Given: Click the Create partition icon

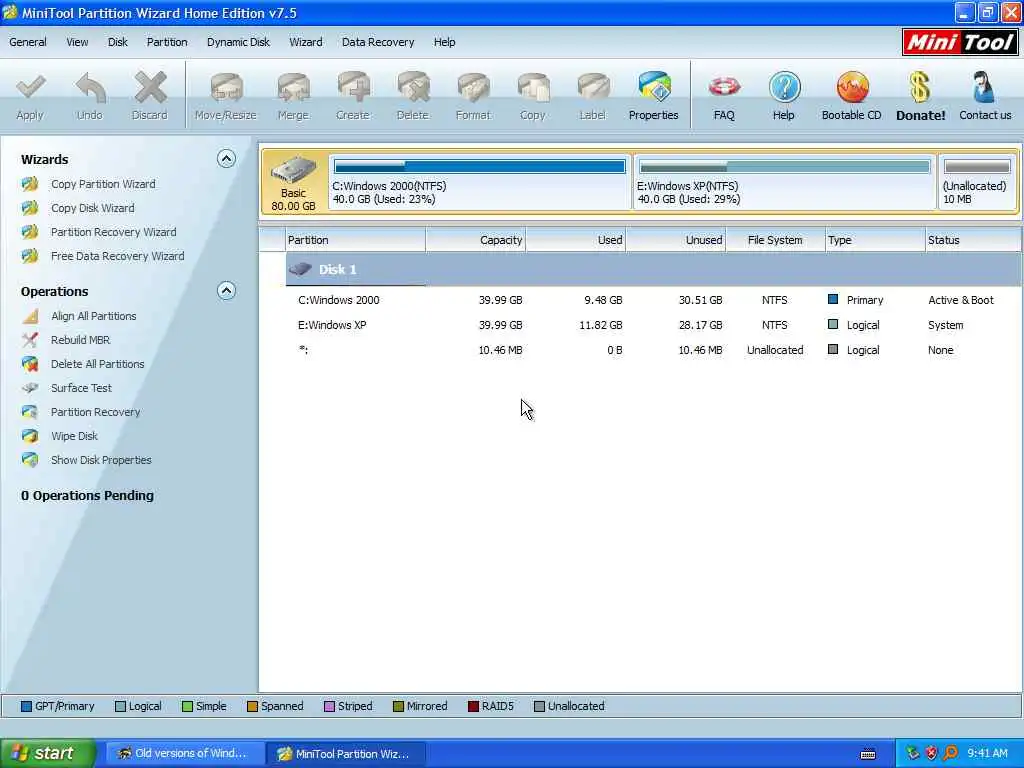Looking at the screenshot, I should point(353,87).
